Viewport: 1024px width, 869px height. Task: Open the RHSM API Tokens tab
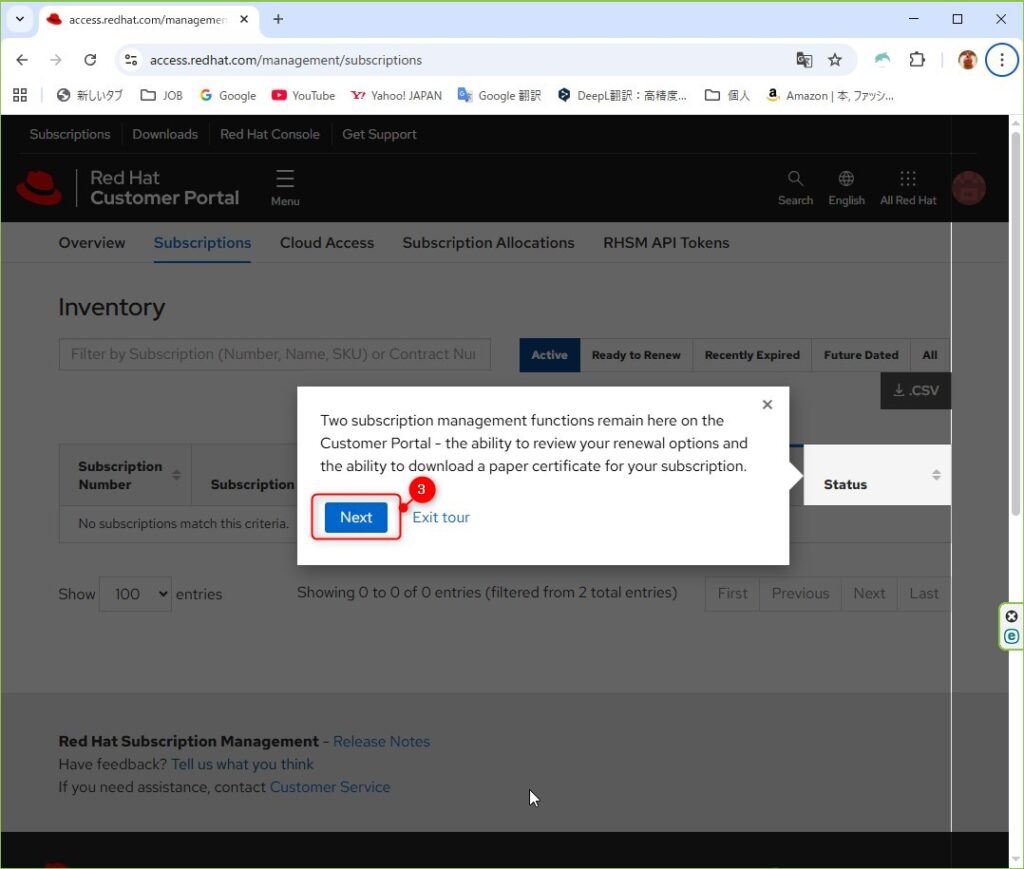pyautogui.click(x=666, y=242)
